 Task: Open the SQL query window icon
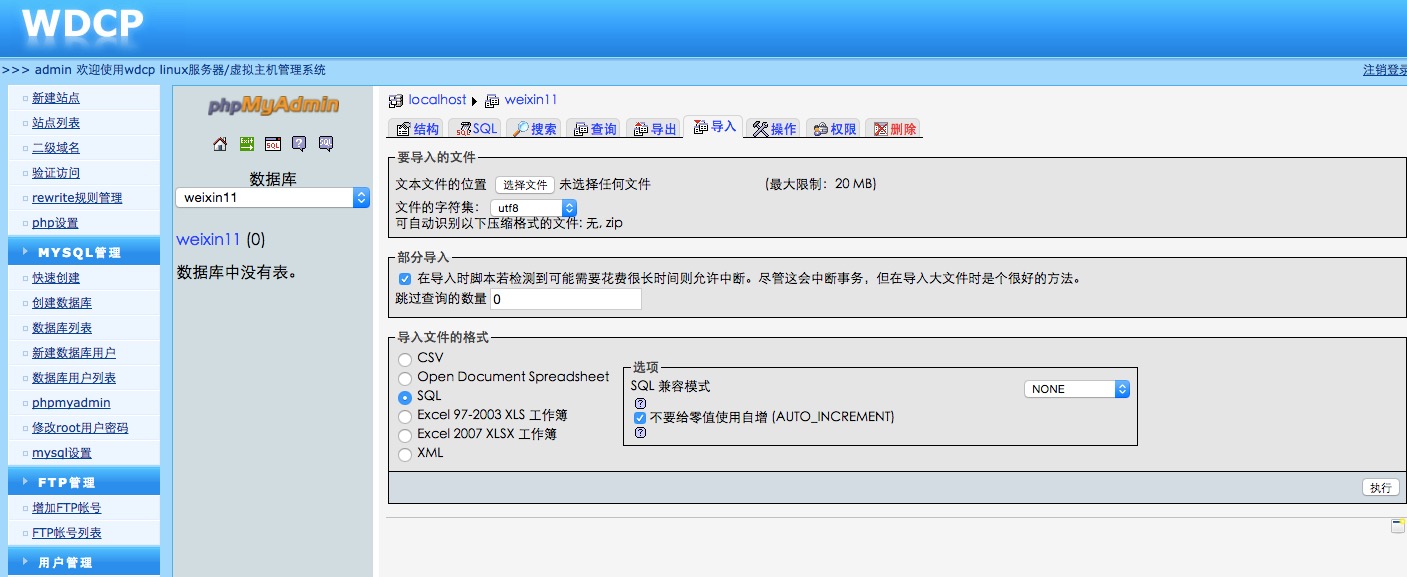pyautogui.click(x=272, y=144)
